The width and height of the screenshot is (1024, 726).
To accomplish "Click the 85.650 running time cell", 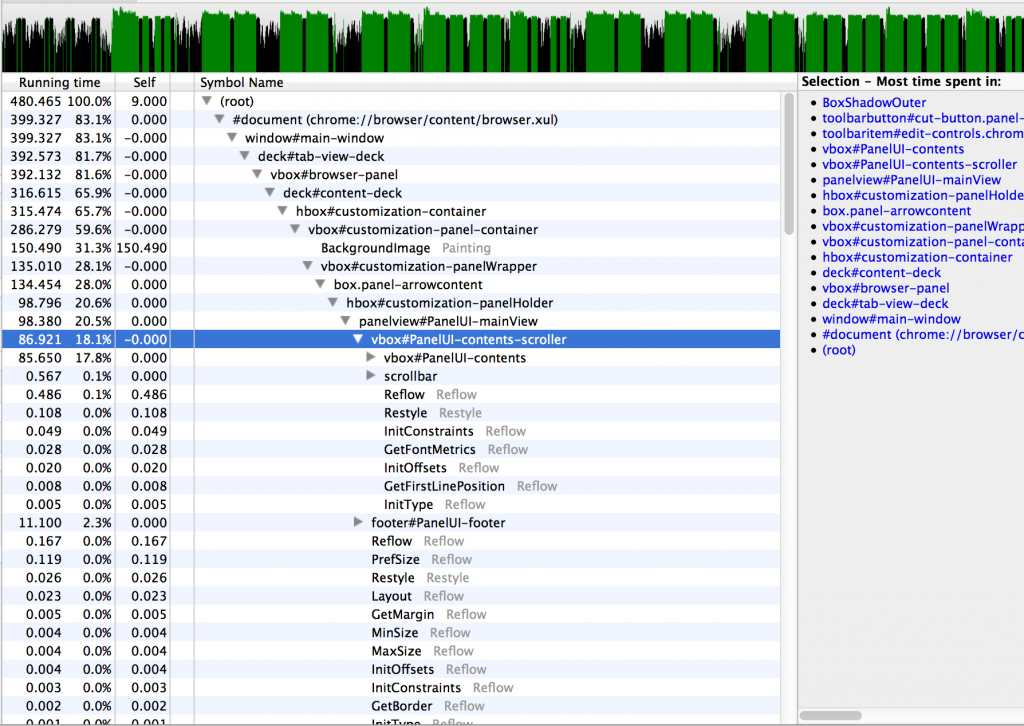I will pos(40,358).
